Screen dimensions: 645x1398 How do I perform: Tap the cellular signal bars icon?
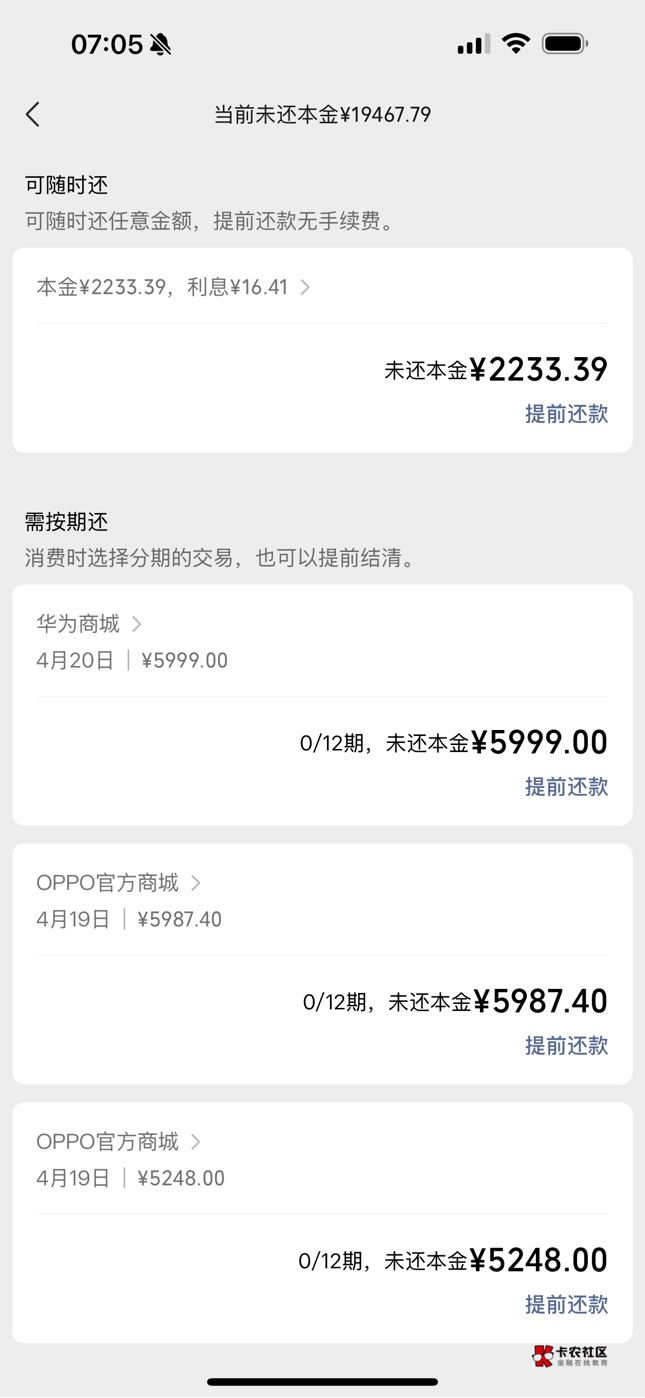click(473, 44)
